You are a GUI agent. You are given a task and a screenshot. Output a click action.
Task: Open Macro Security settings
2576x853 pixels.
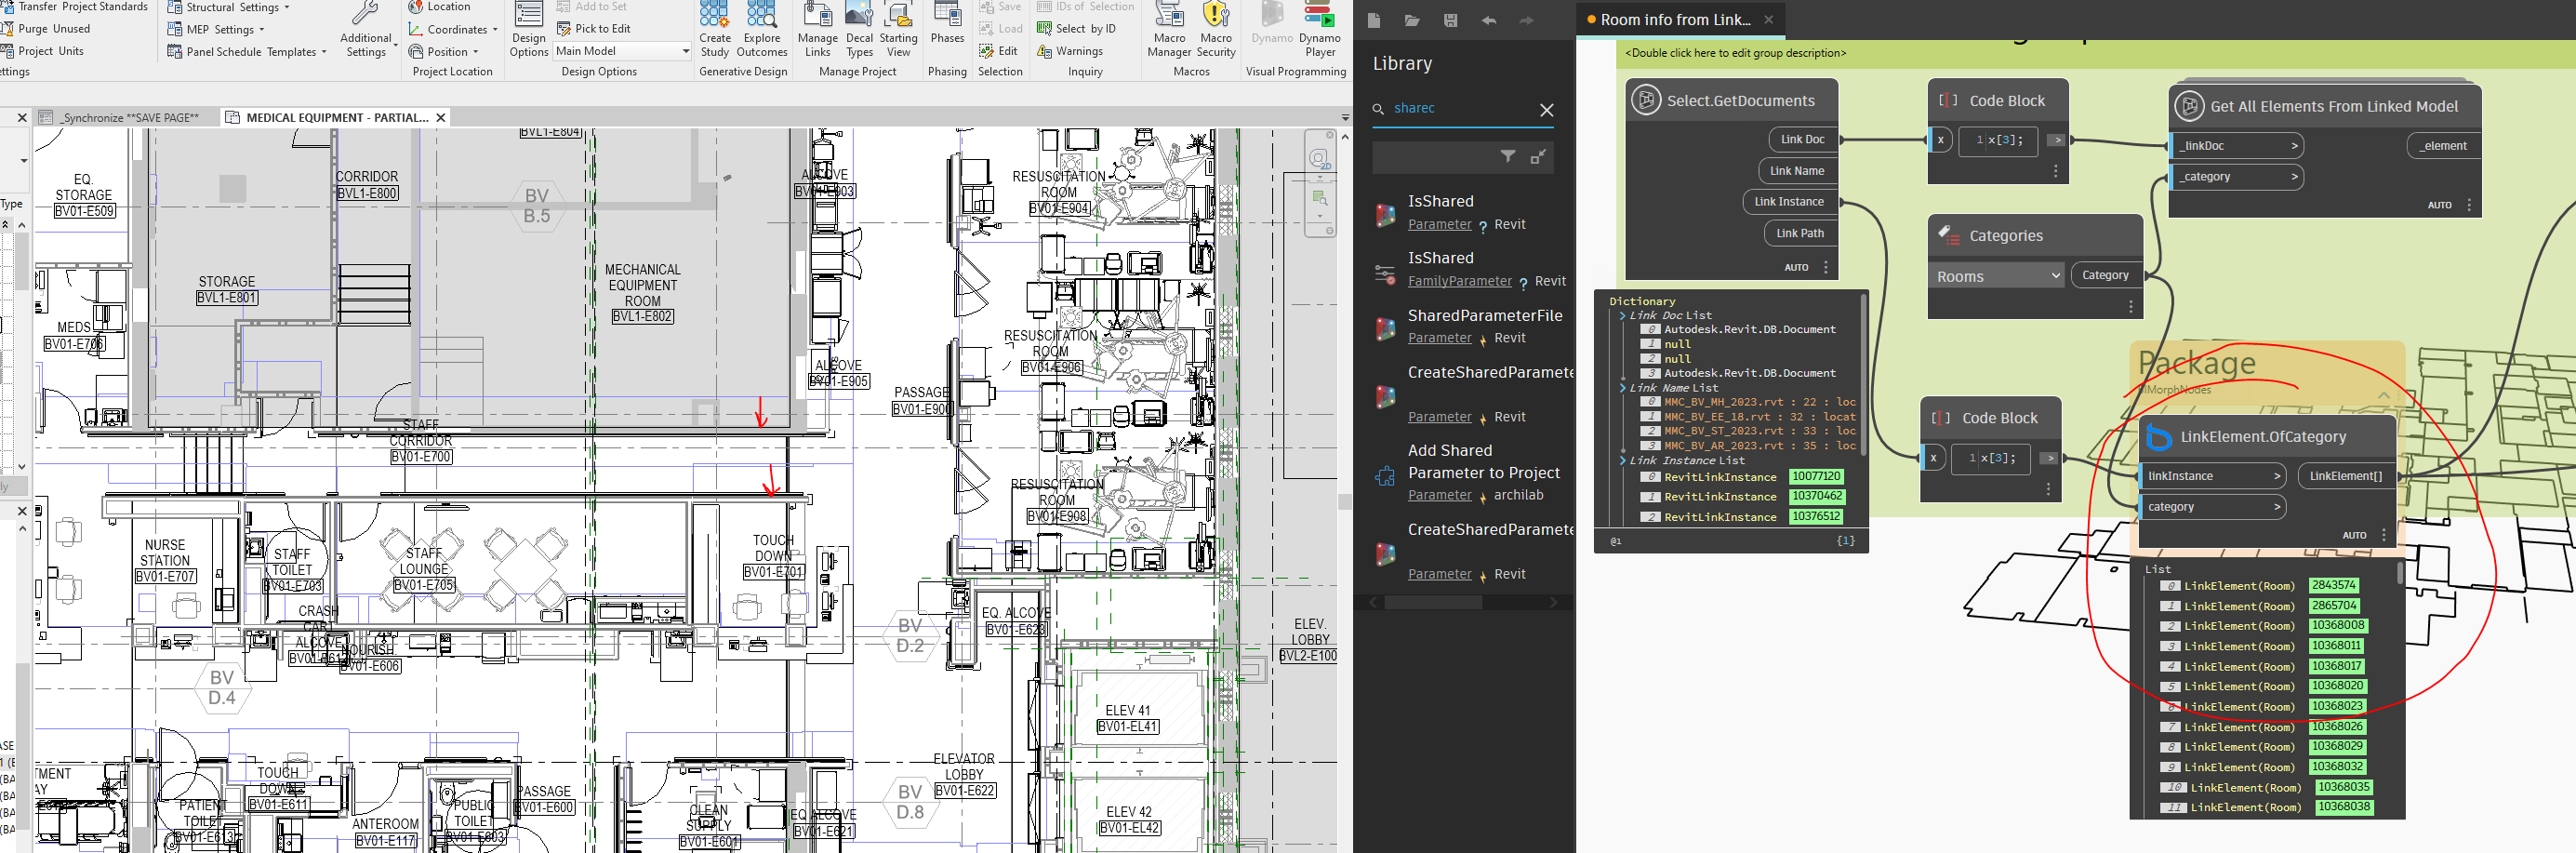point(1215,29)
